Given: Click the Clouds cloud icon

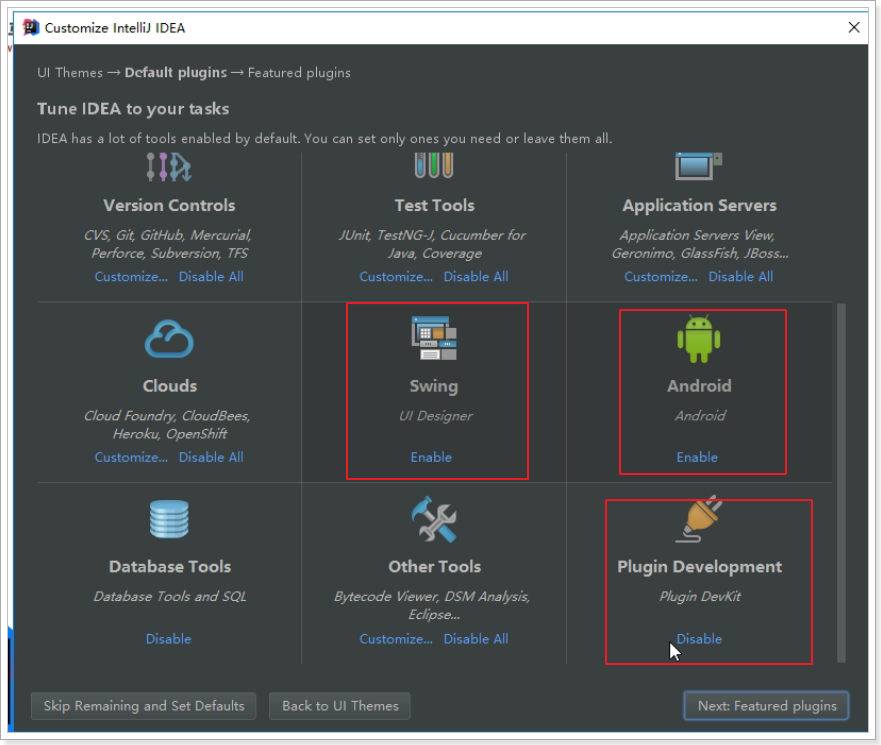Looking at the screenshot, I should [169, 339].
